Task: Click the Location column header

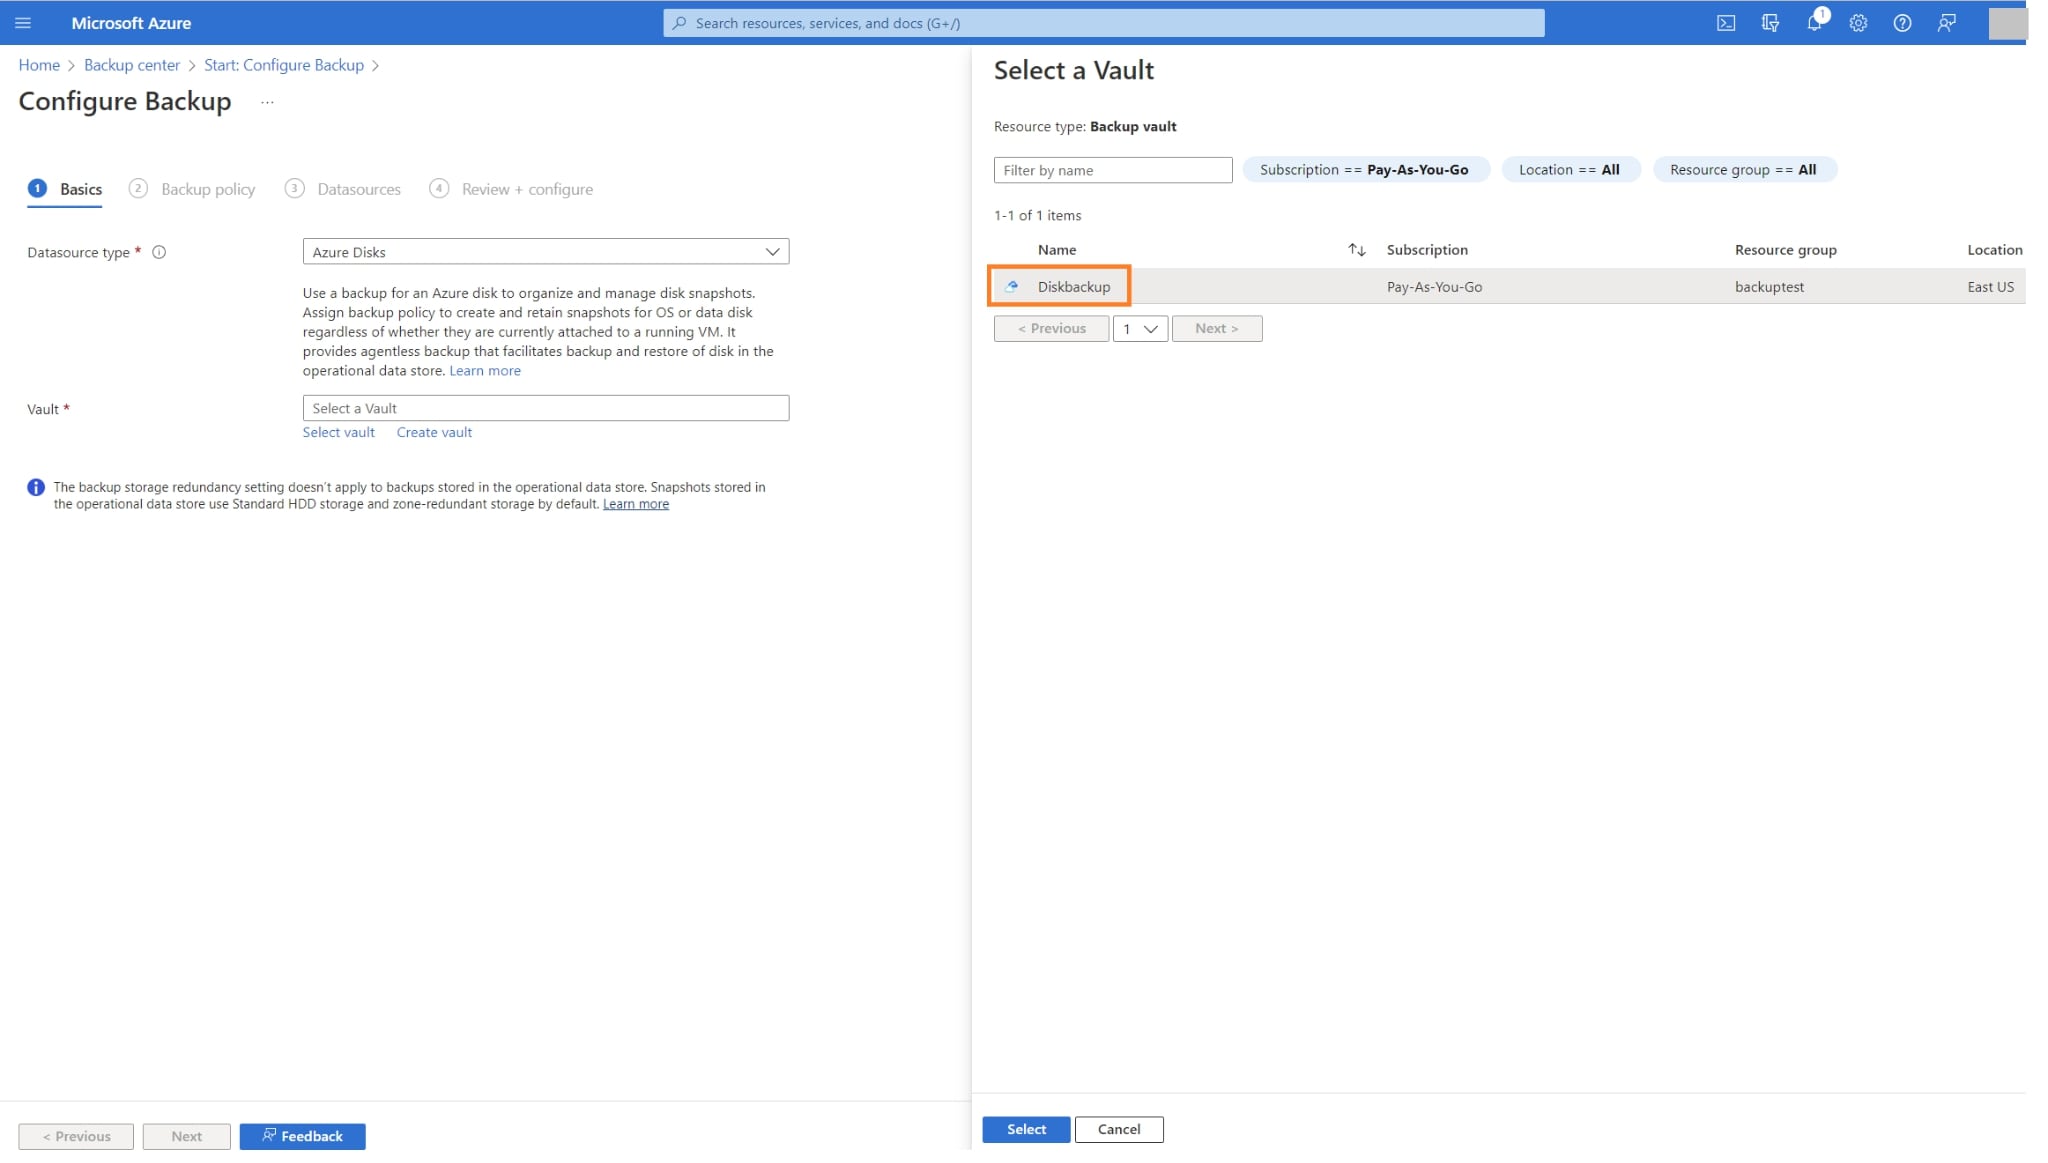Action: [1995, 250]
